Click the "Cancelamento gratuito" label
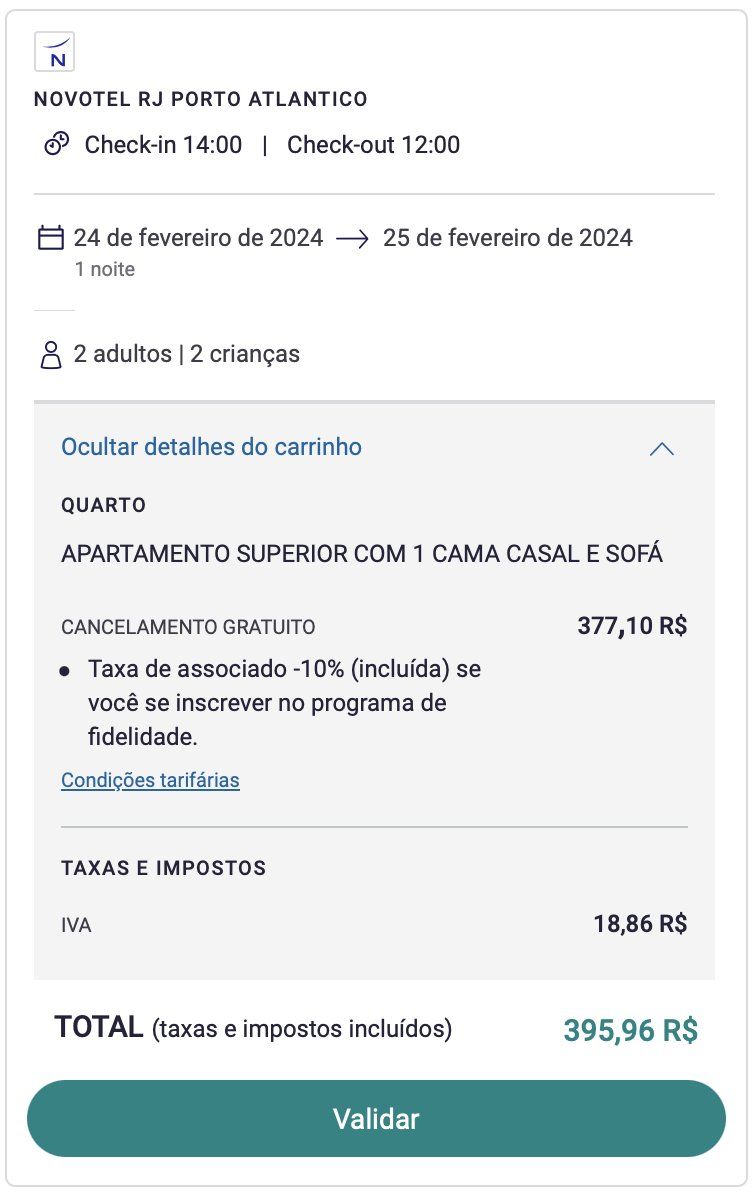 (x=188, y=628)
